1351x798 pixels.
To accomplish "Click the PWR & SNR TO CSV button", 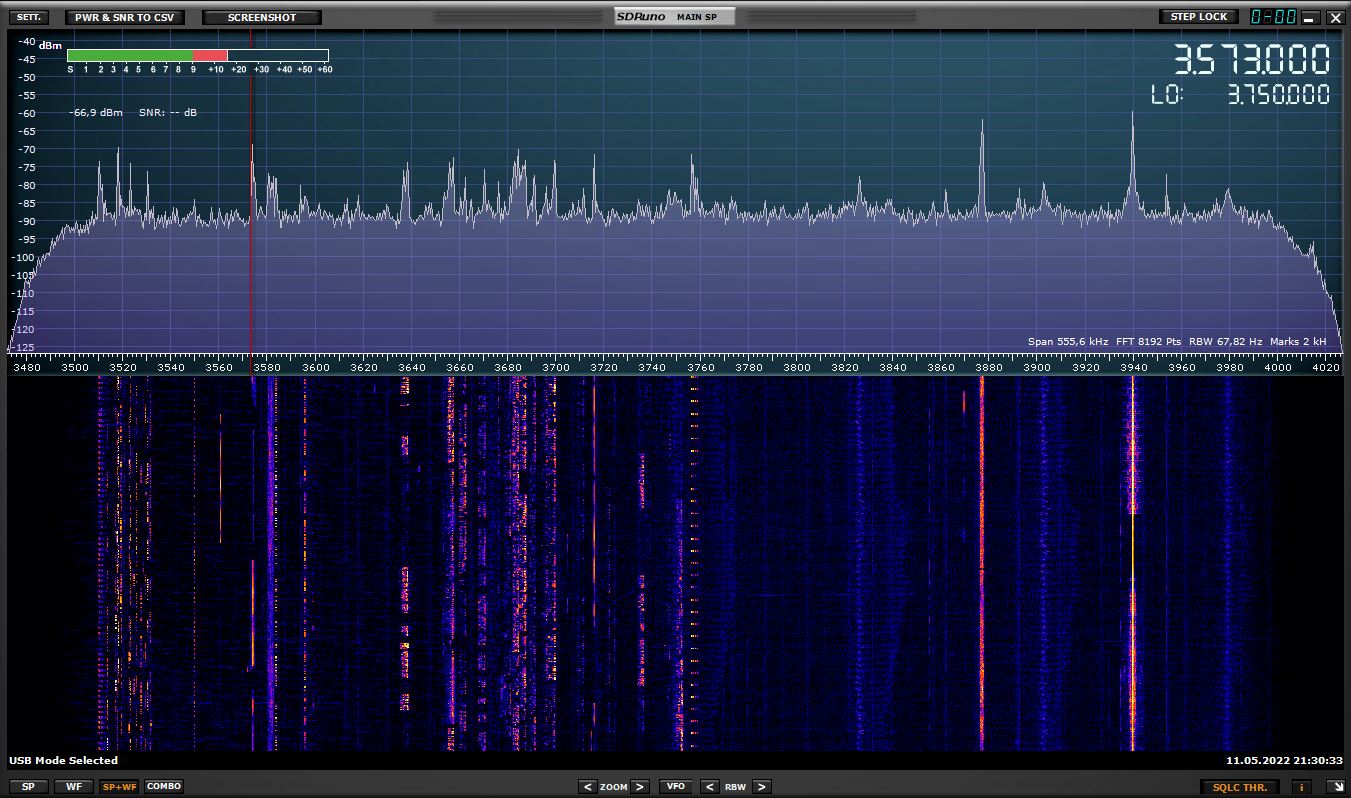I will pyautogui.click(x=124, y=17).
